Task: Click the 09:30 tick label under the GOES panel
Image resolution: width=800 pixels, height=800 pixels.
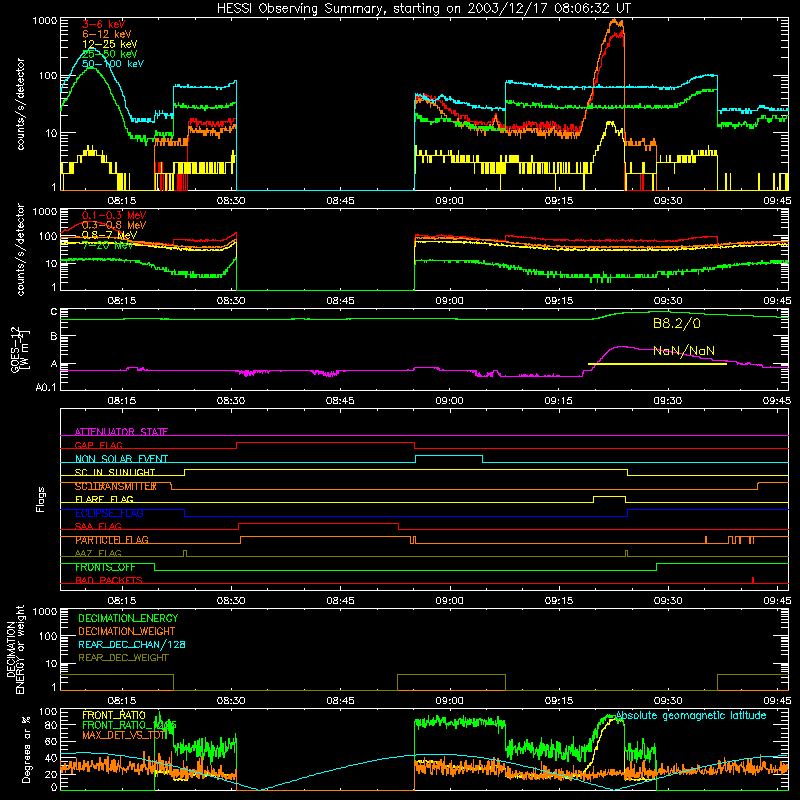Action: 668,401
